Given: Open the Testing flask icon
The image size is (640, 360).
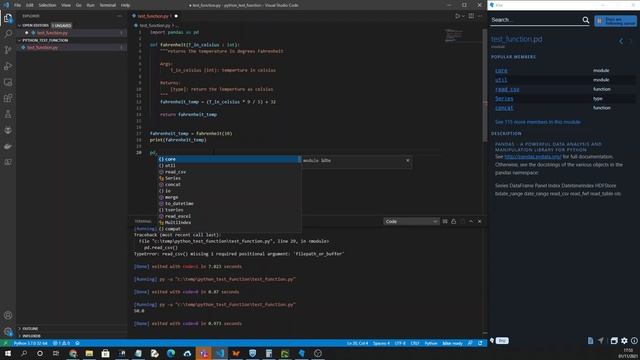Looking at the screenshot, I should click(8, 114).
